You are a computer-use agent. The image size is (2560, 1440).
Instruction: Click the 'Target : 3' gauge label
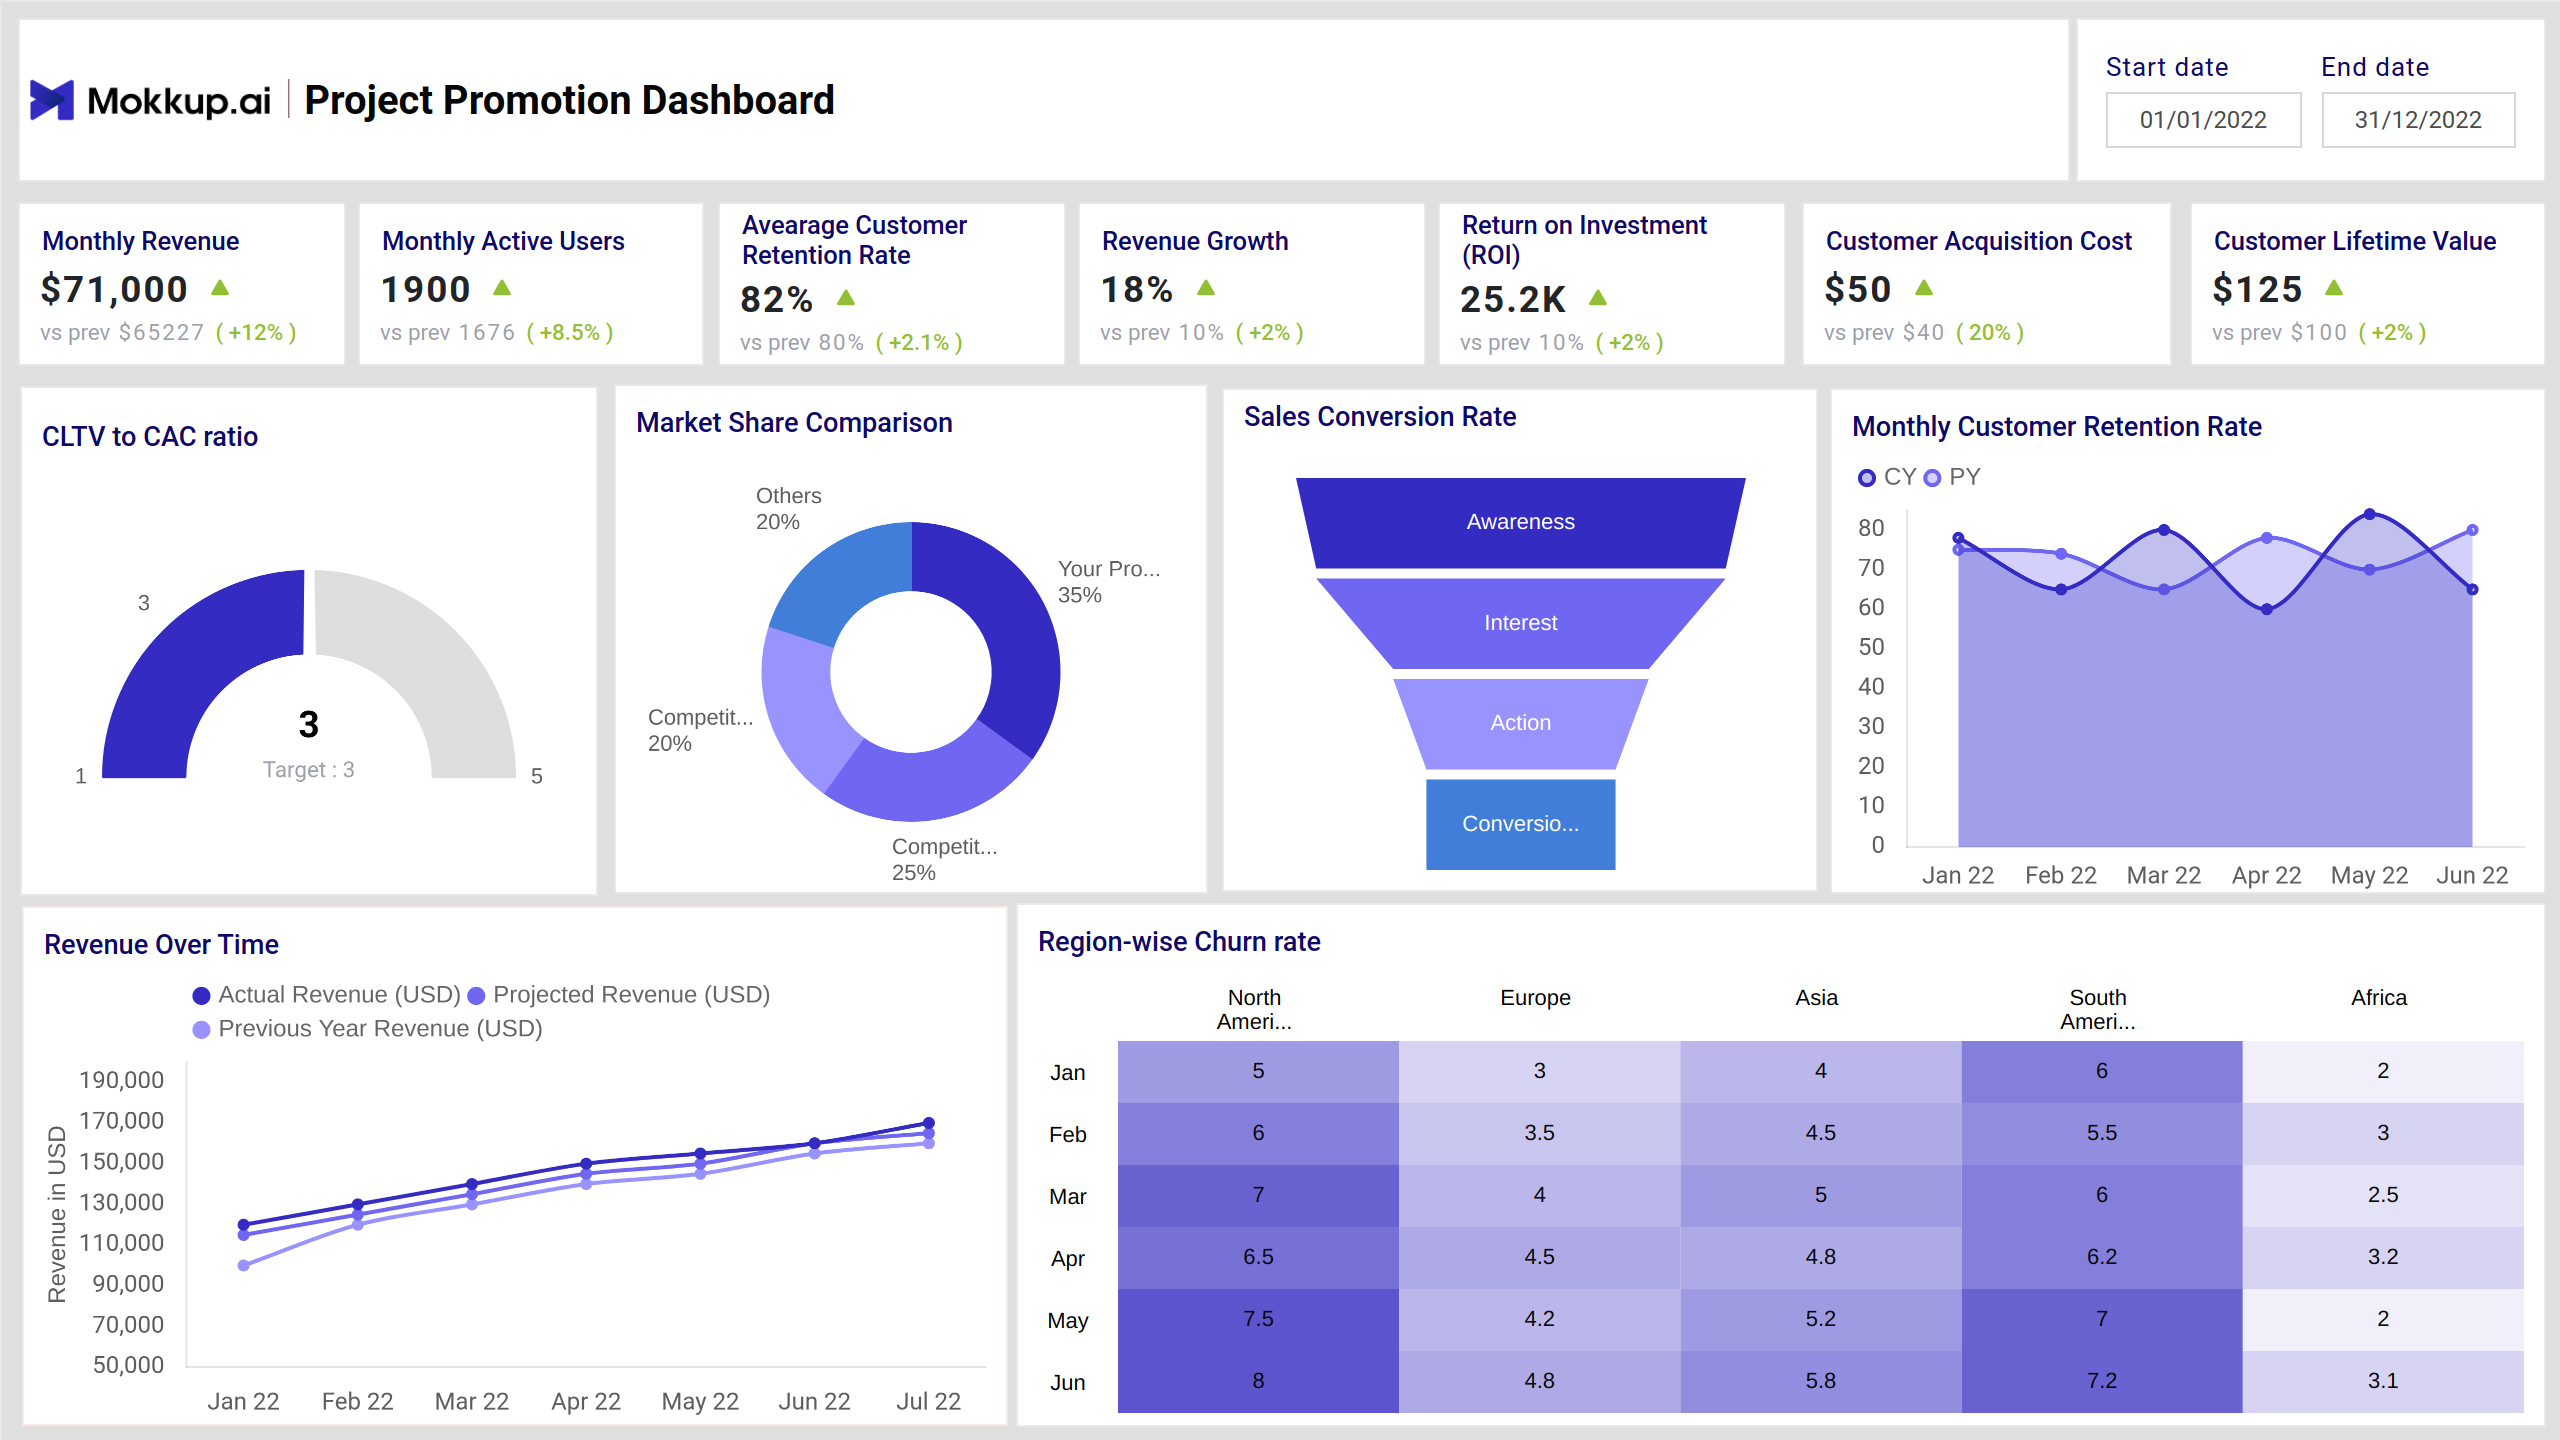[308, 770]
